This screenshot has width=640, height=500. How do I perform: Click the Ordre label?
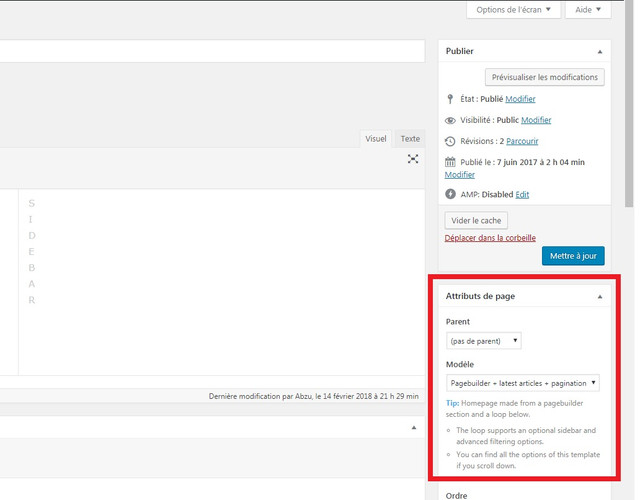[x=456, y=495]
